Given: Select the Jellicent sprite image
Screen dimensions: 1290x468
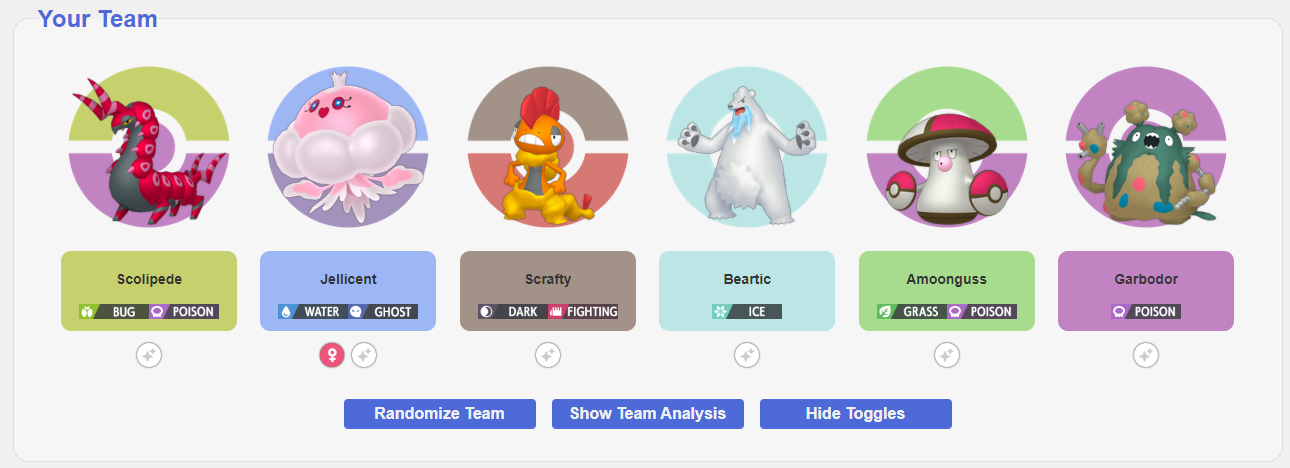Looking at the screenshot, I should 348,148.
